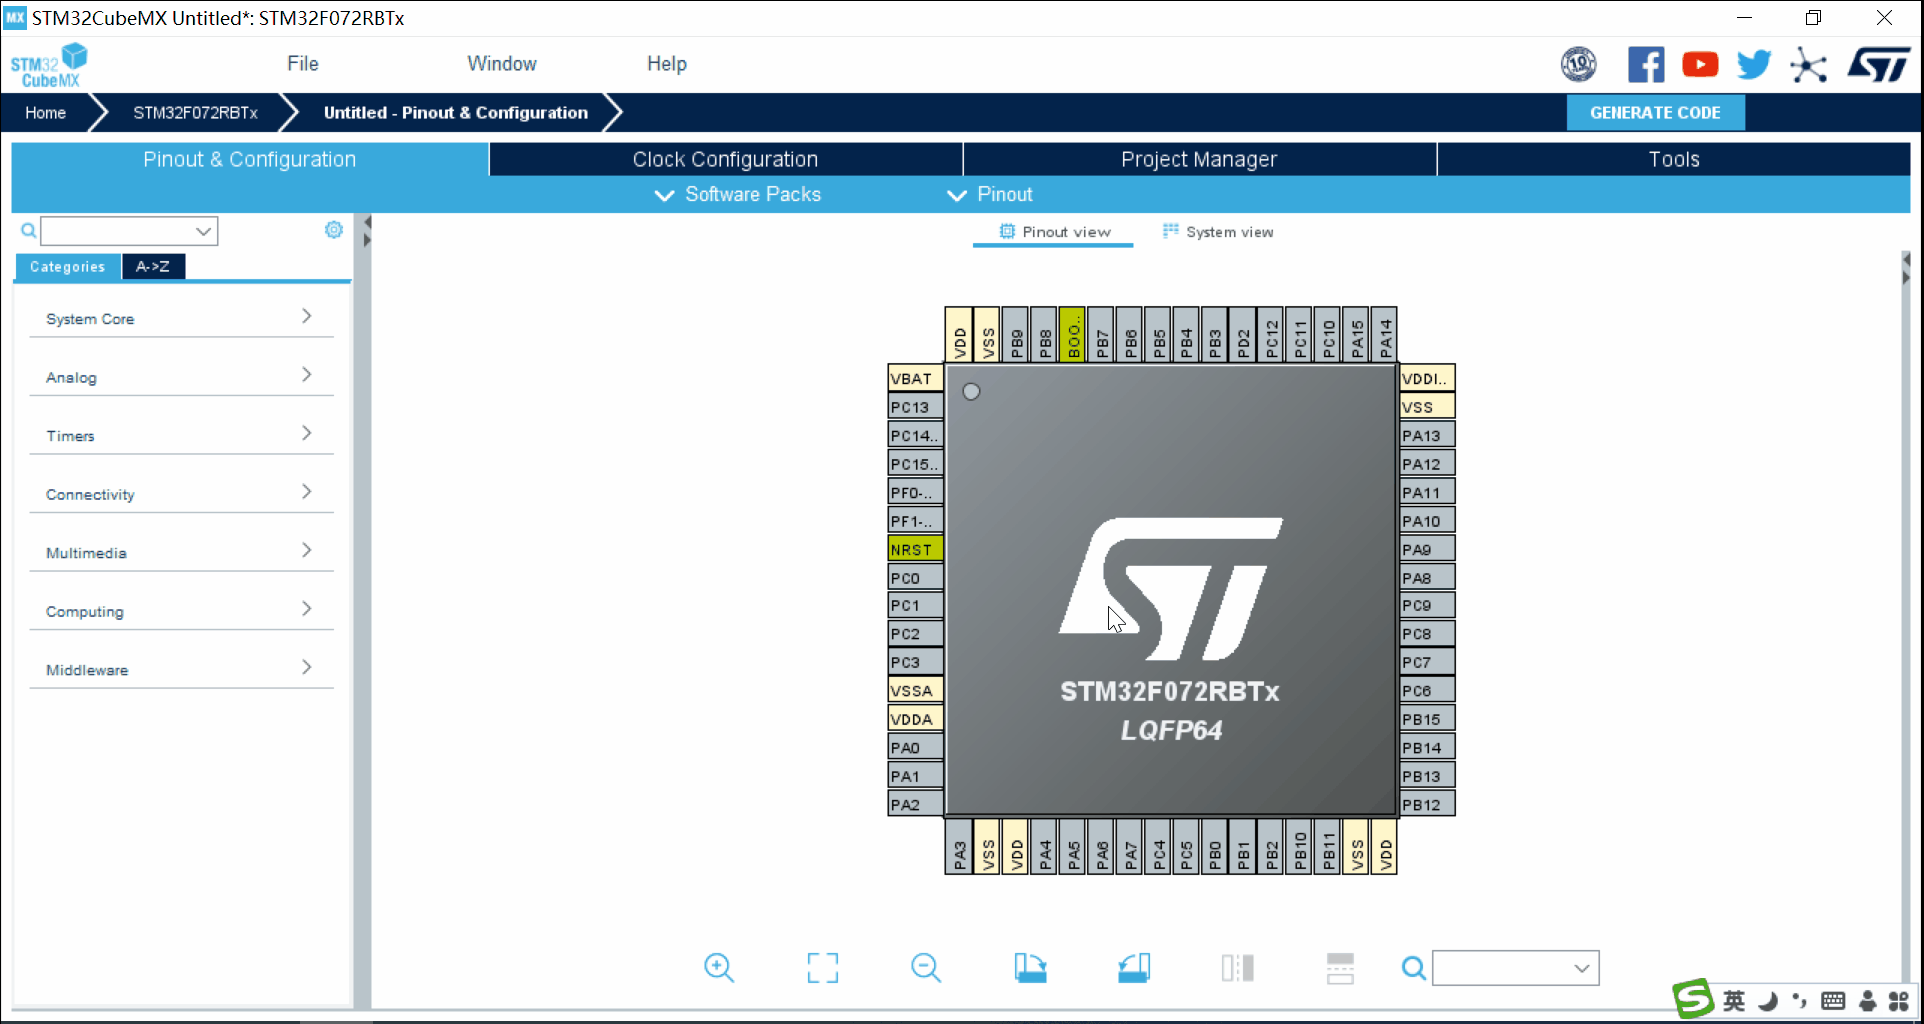The height and width of the screenshot is (1024, 1924).
Task: Select the PC13 pin on chip
Action: point(915,407)
